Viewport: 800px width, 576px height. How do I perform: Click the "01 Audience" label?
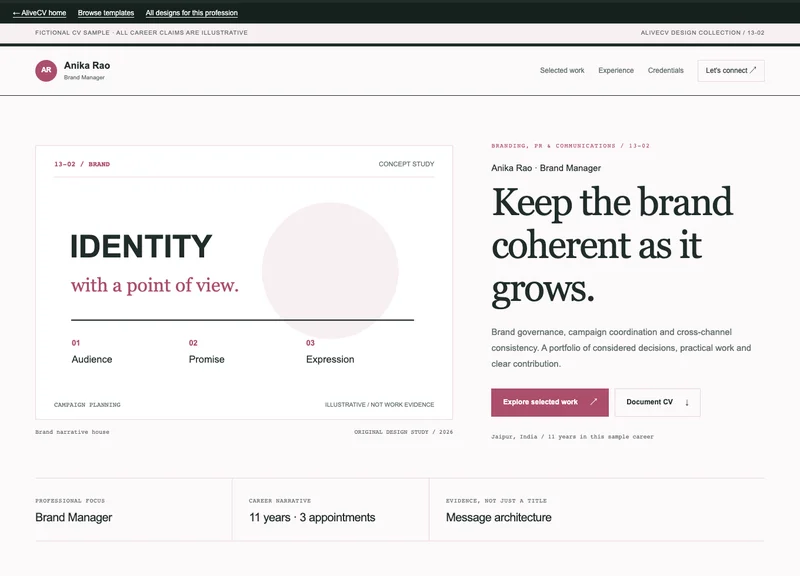tap(92, 352)
